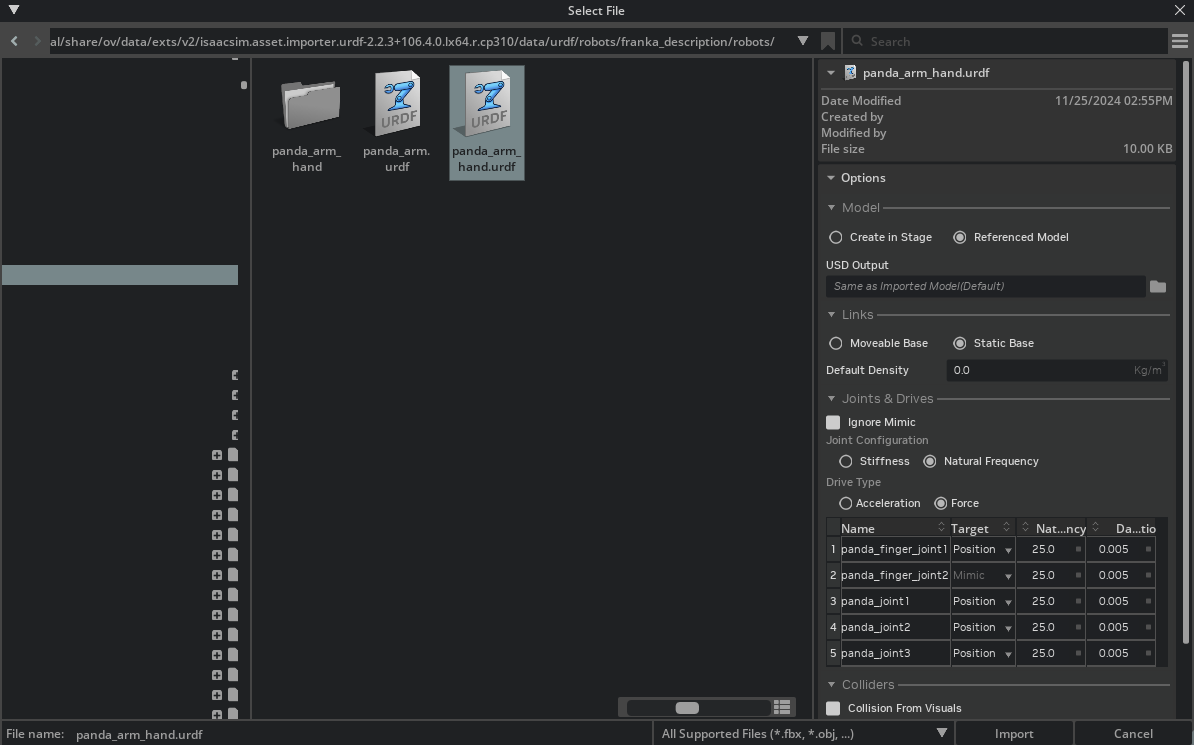This screenshot has height=745, width=1194.
Task: Click the USD Output browse folder icon
Action: (1158, 286)
